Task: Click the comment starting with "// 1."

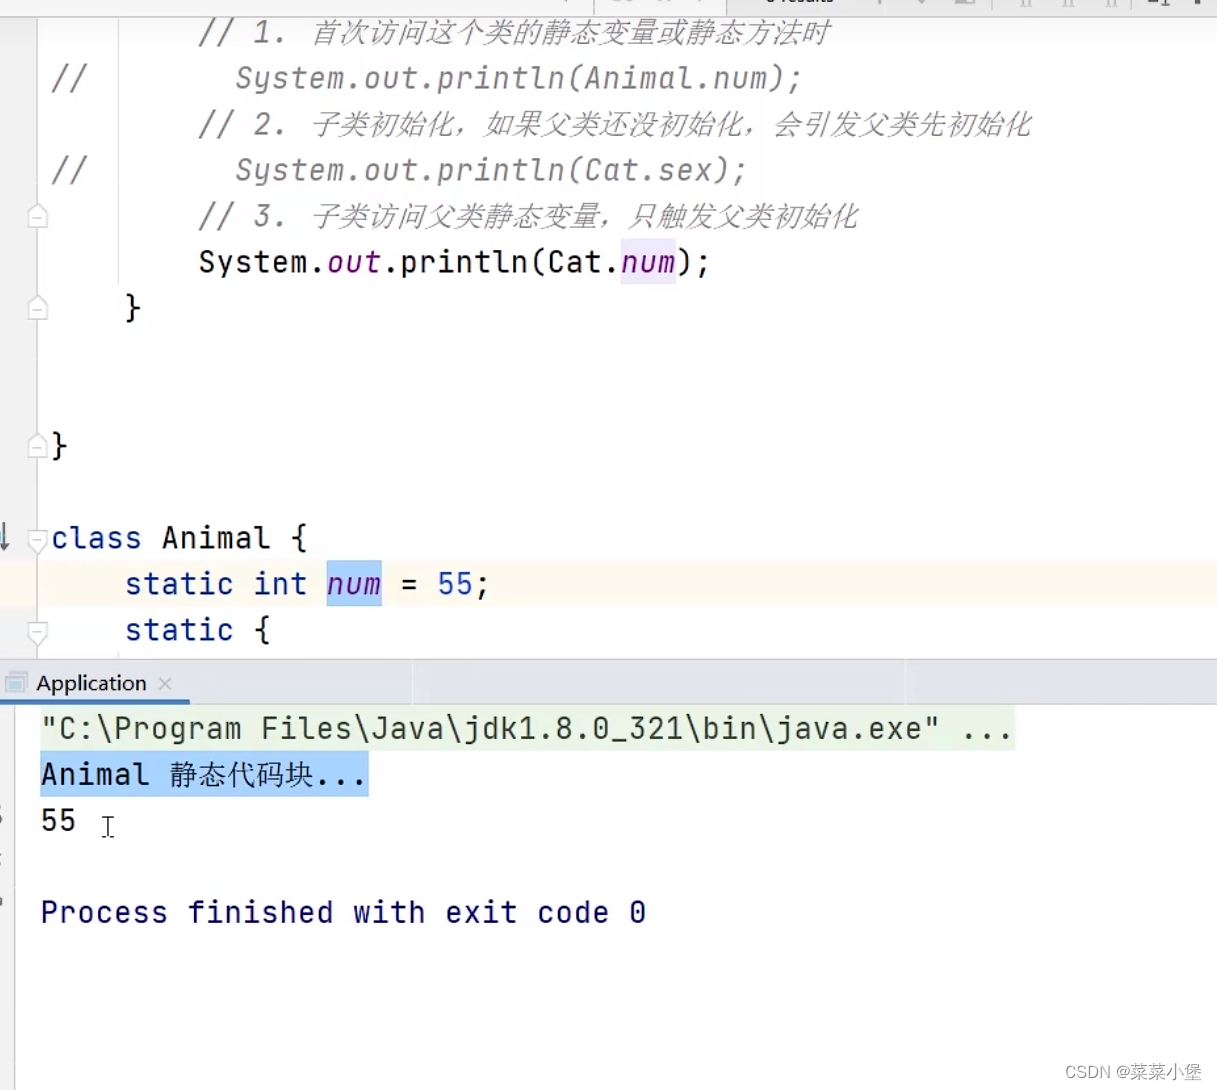Action: 514,33
